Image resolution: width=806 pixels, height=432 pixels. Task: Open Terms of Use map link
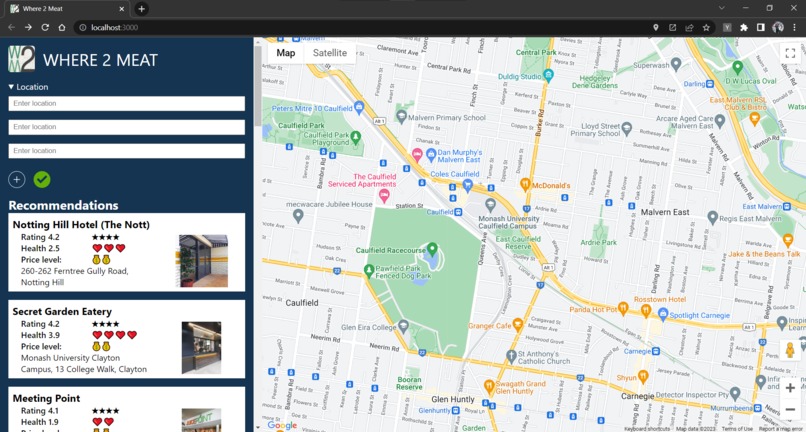point(737,429)
